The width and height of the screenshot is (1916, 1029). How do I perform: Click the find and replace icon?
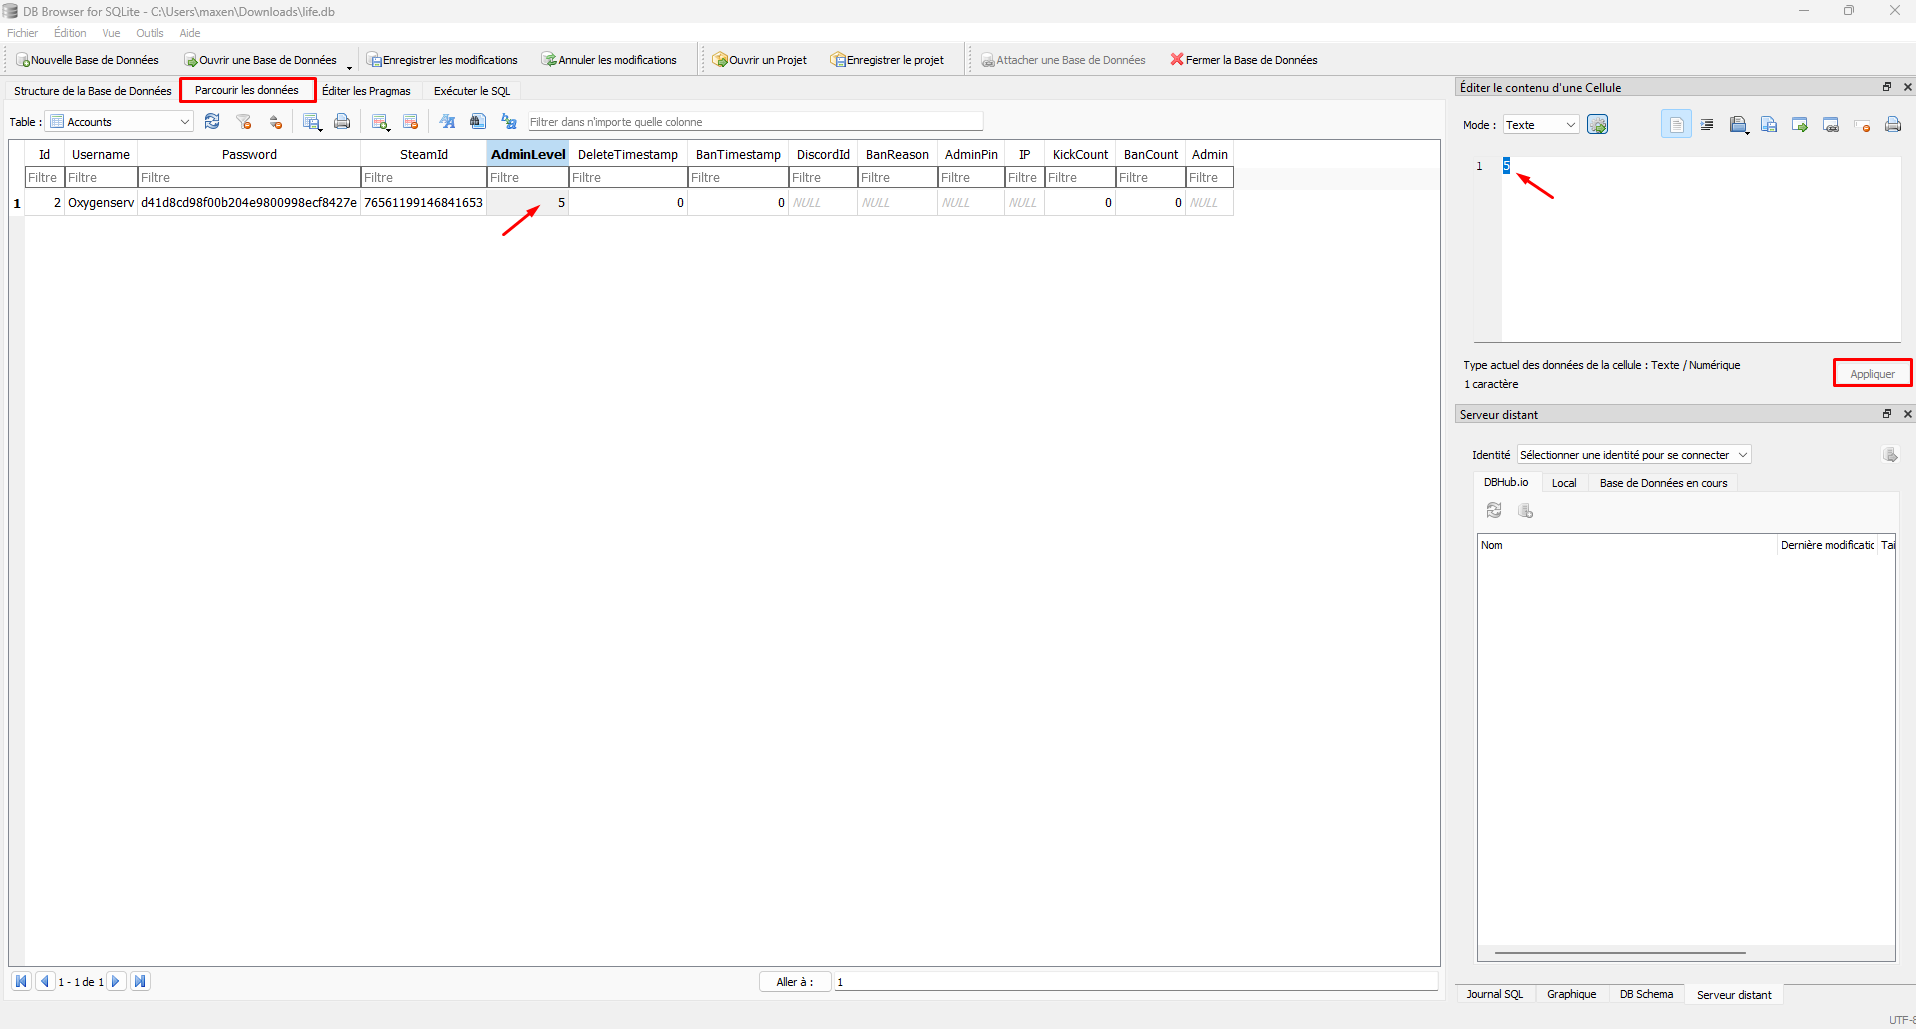(509, 122)
